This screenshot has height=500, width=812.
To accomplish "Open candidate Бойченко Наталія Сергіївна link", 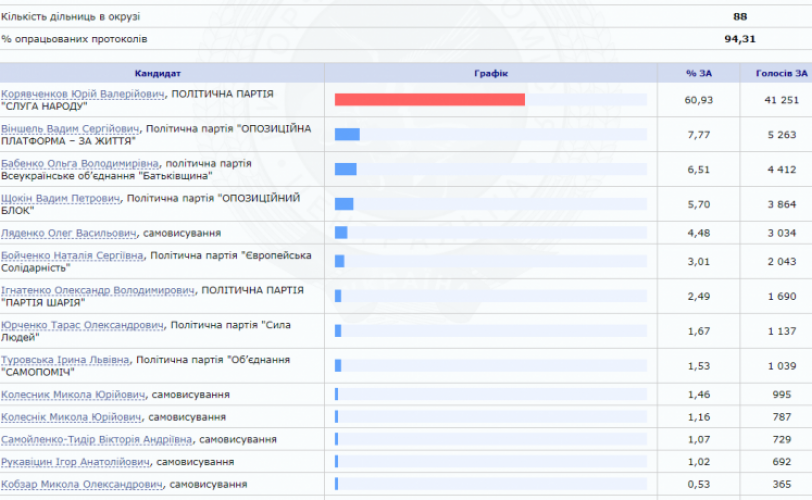I will tap(72, 256).
